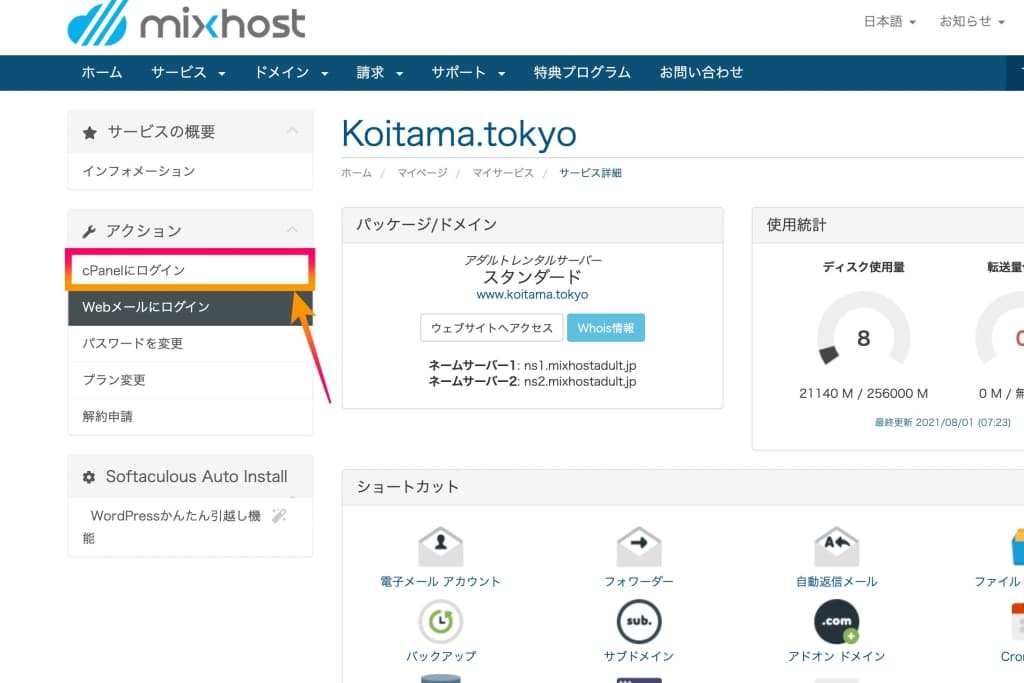The image size is (1024, 683).
Task: Click the Forwarders envelope icon
Action: pyautogui.click(x=638, y=545)
